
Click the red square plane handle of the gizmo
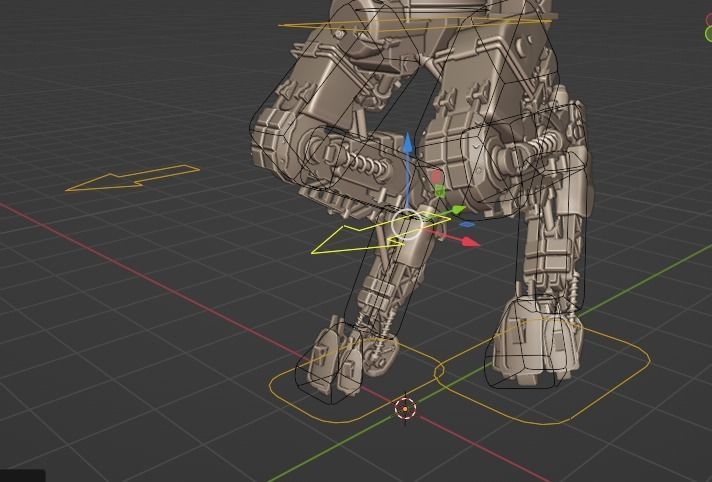tap(437, 176)
